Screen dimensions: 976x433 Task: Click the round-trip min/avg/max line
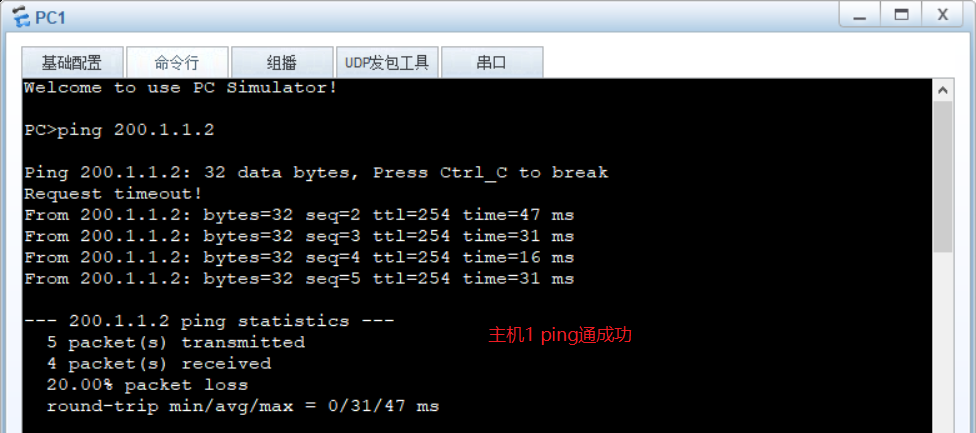coord(242,406)
